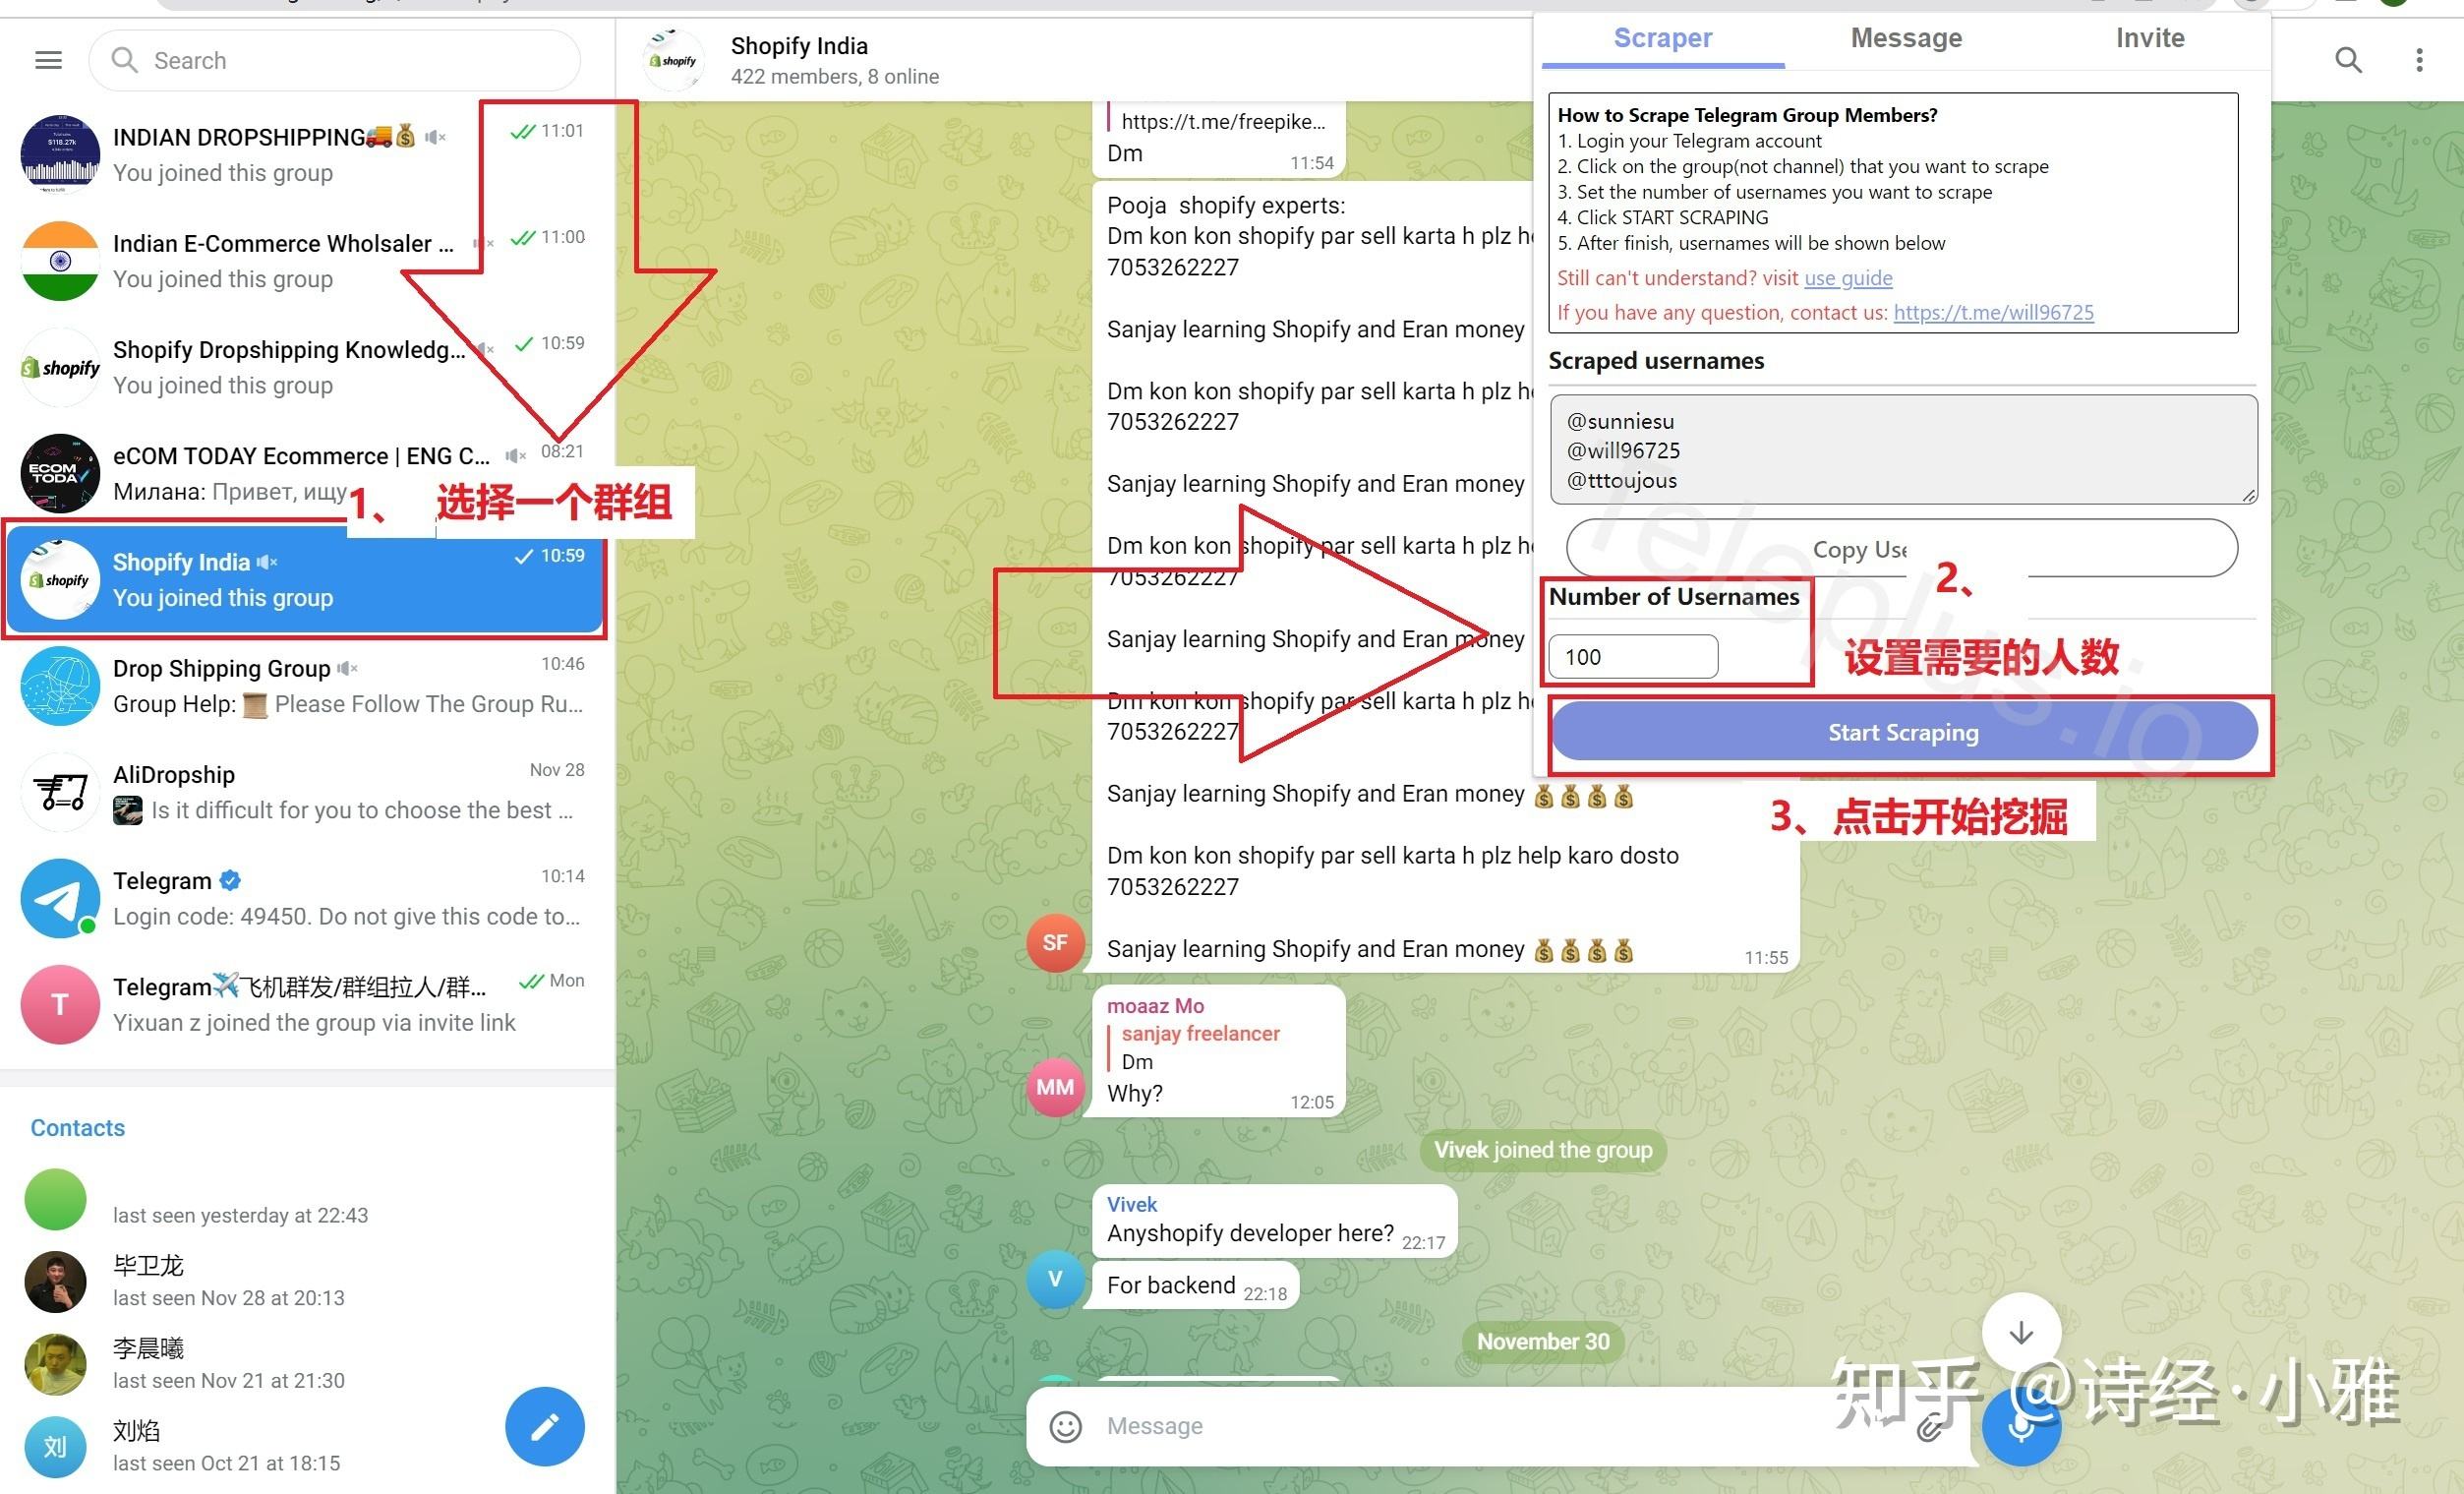Click the hamburger menu icon top left
The height and width of the screenshot is (1494, 2464).
pos(47,60)
